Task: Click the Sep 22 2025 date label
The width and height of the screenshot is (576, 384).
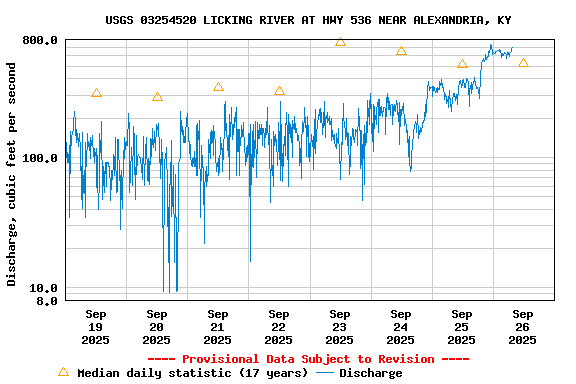Action: [278, 327]
